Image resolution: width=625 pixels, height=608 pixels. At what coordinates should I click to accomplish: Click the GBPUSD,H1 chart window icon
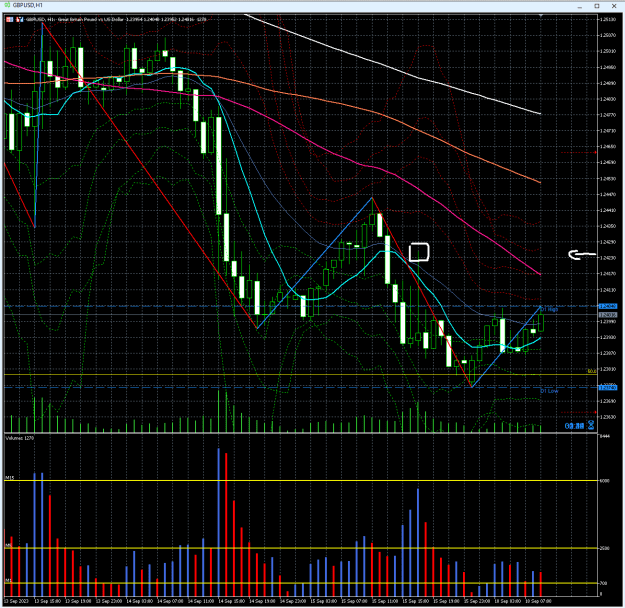7,5
